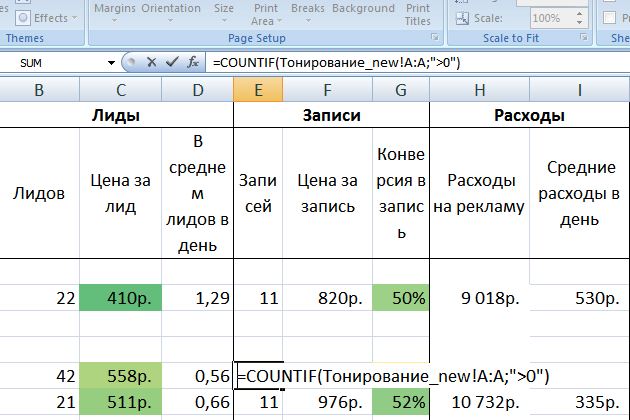Click the Записей heading cell
The height and width of the screenshot is (420, 630).
point(258,193)
